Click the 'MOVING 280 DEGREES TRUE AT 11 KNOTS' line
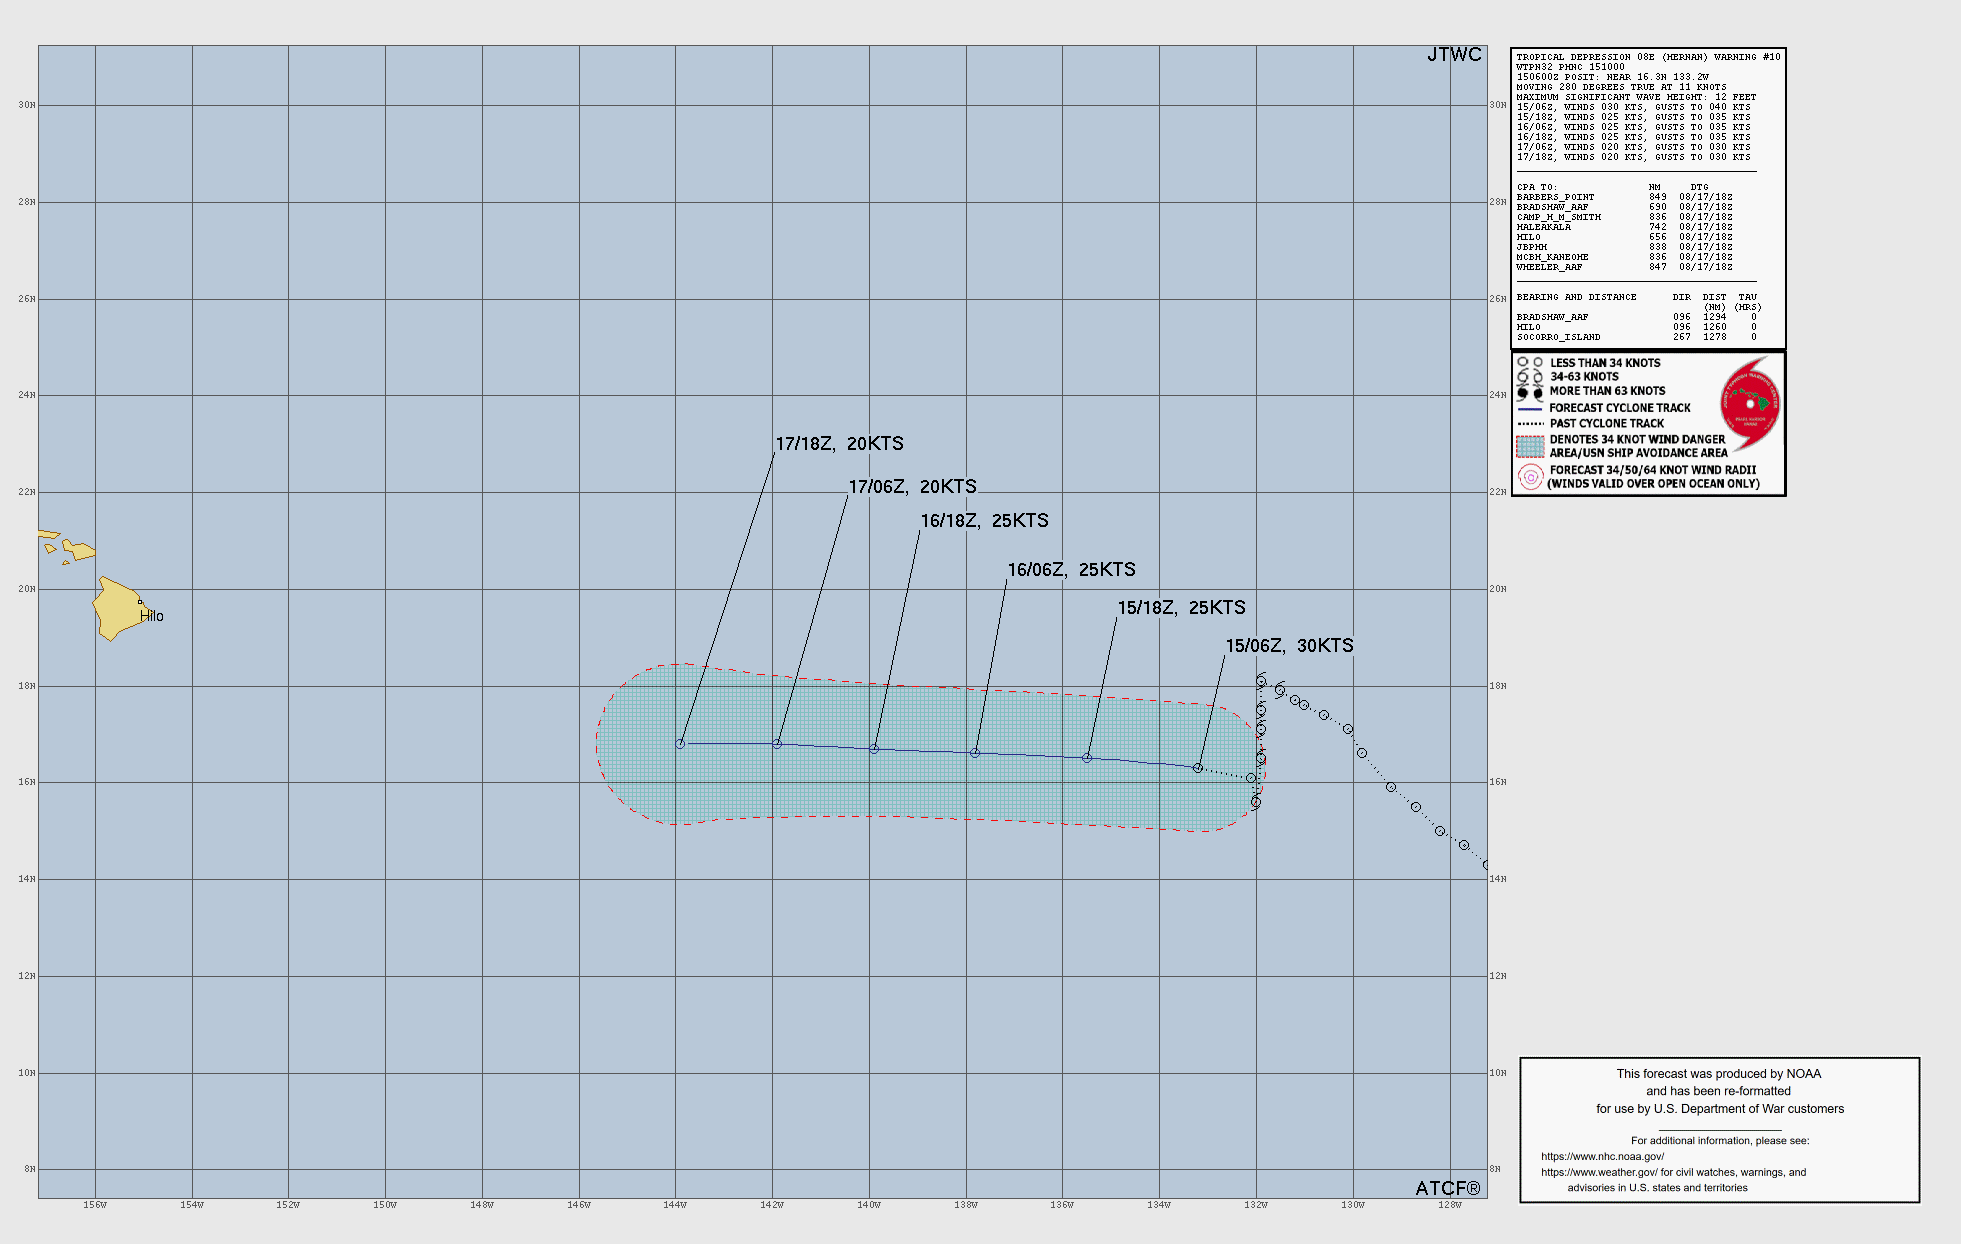Image resolution: width=1961 pixels, height=1244 pixels. click(x=1621, y=87)
